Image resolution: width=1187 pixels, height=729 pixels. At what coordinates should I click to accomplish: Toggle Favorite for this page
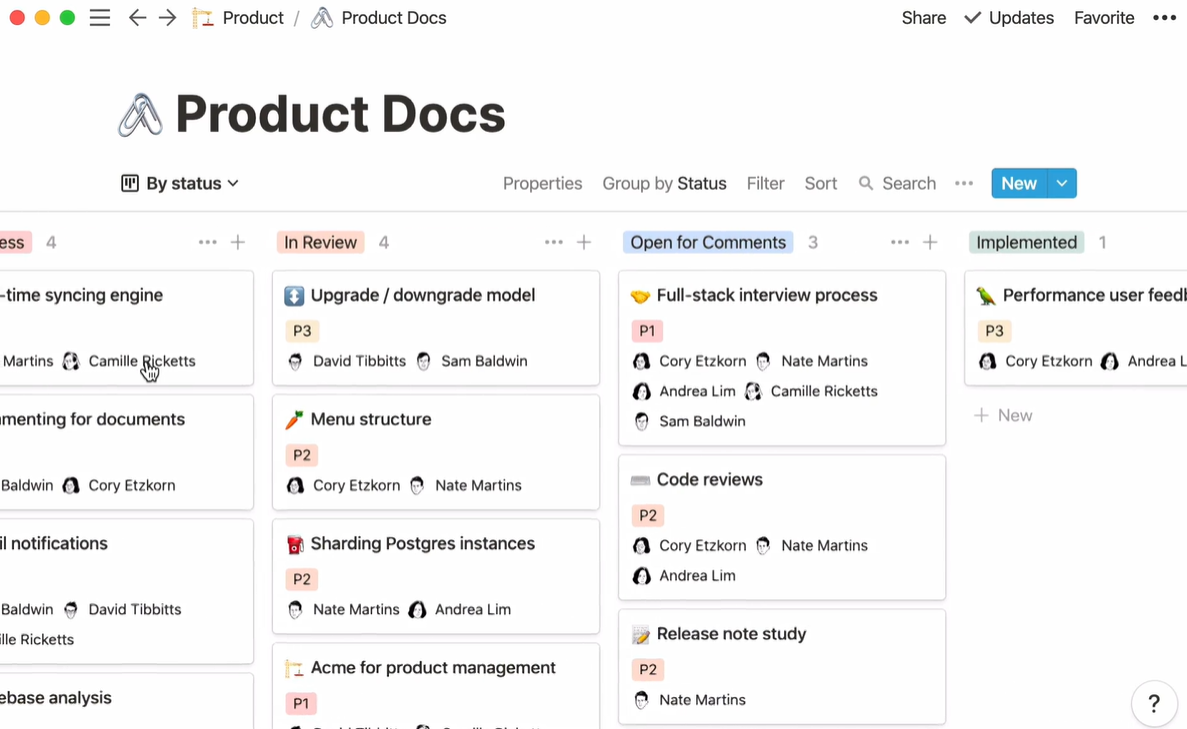pyautogui.click(x=1103, y=18)
